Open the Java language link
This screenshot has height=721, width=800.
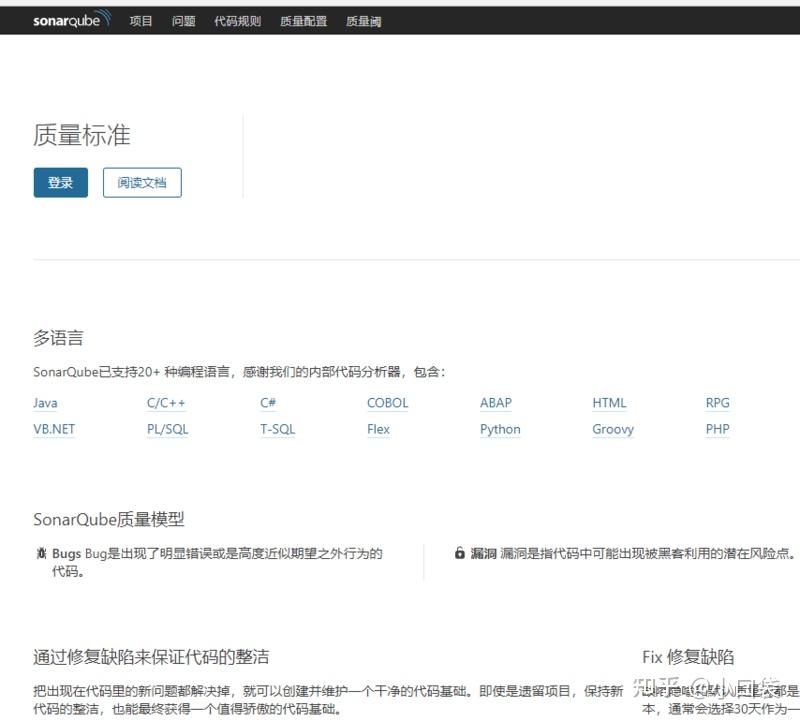[44, 403]
